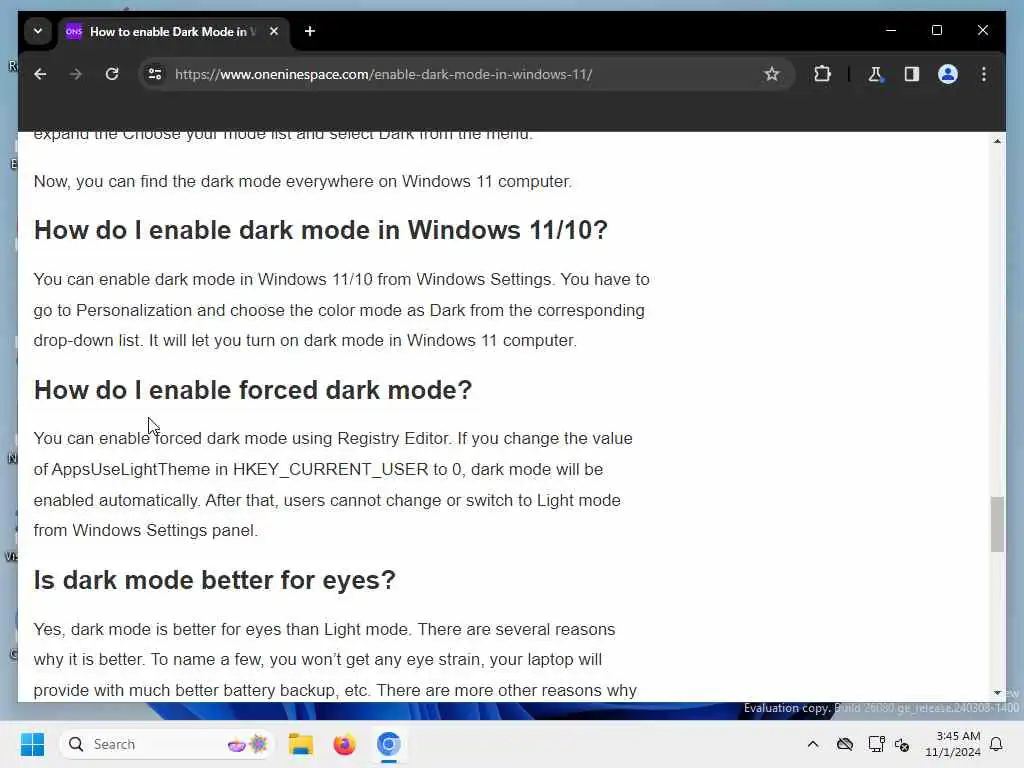1024x768 pixels.
Task: Click the scrollbar up arrow
Action: 997,141
